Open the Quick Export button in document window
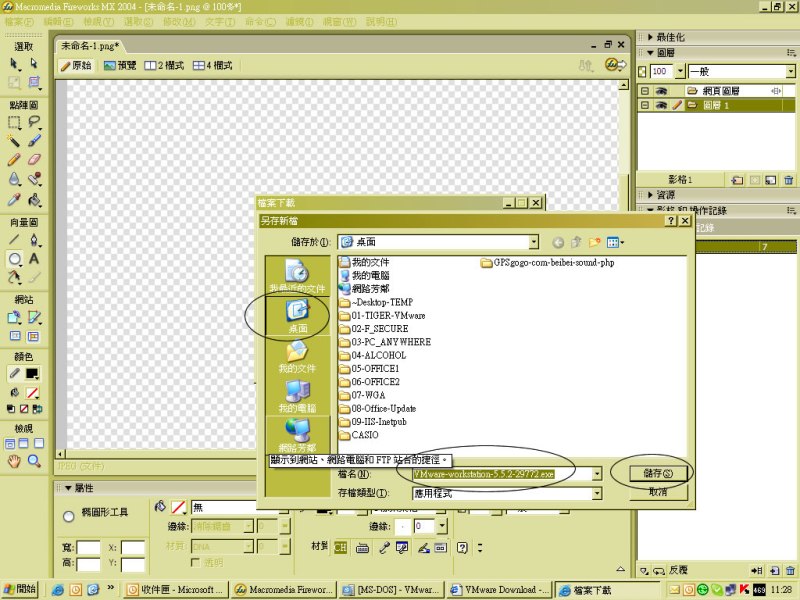The height and width of the screenshot is (600, 800). [x=615, y=65]
